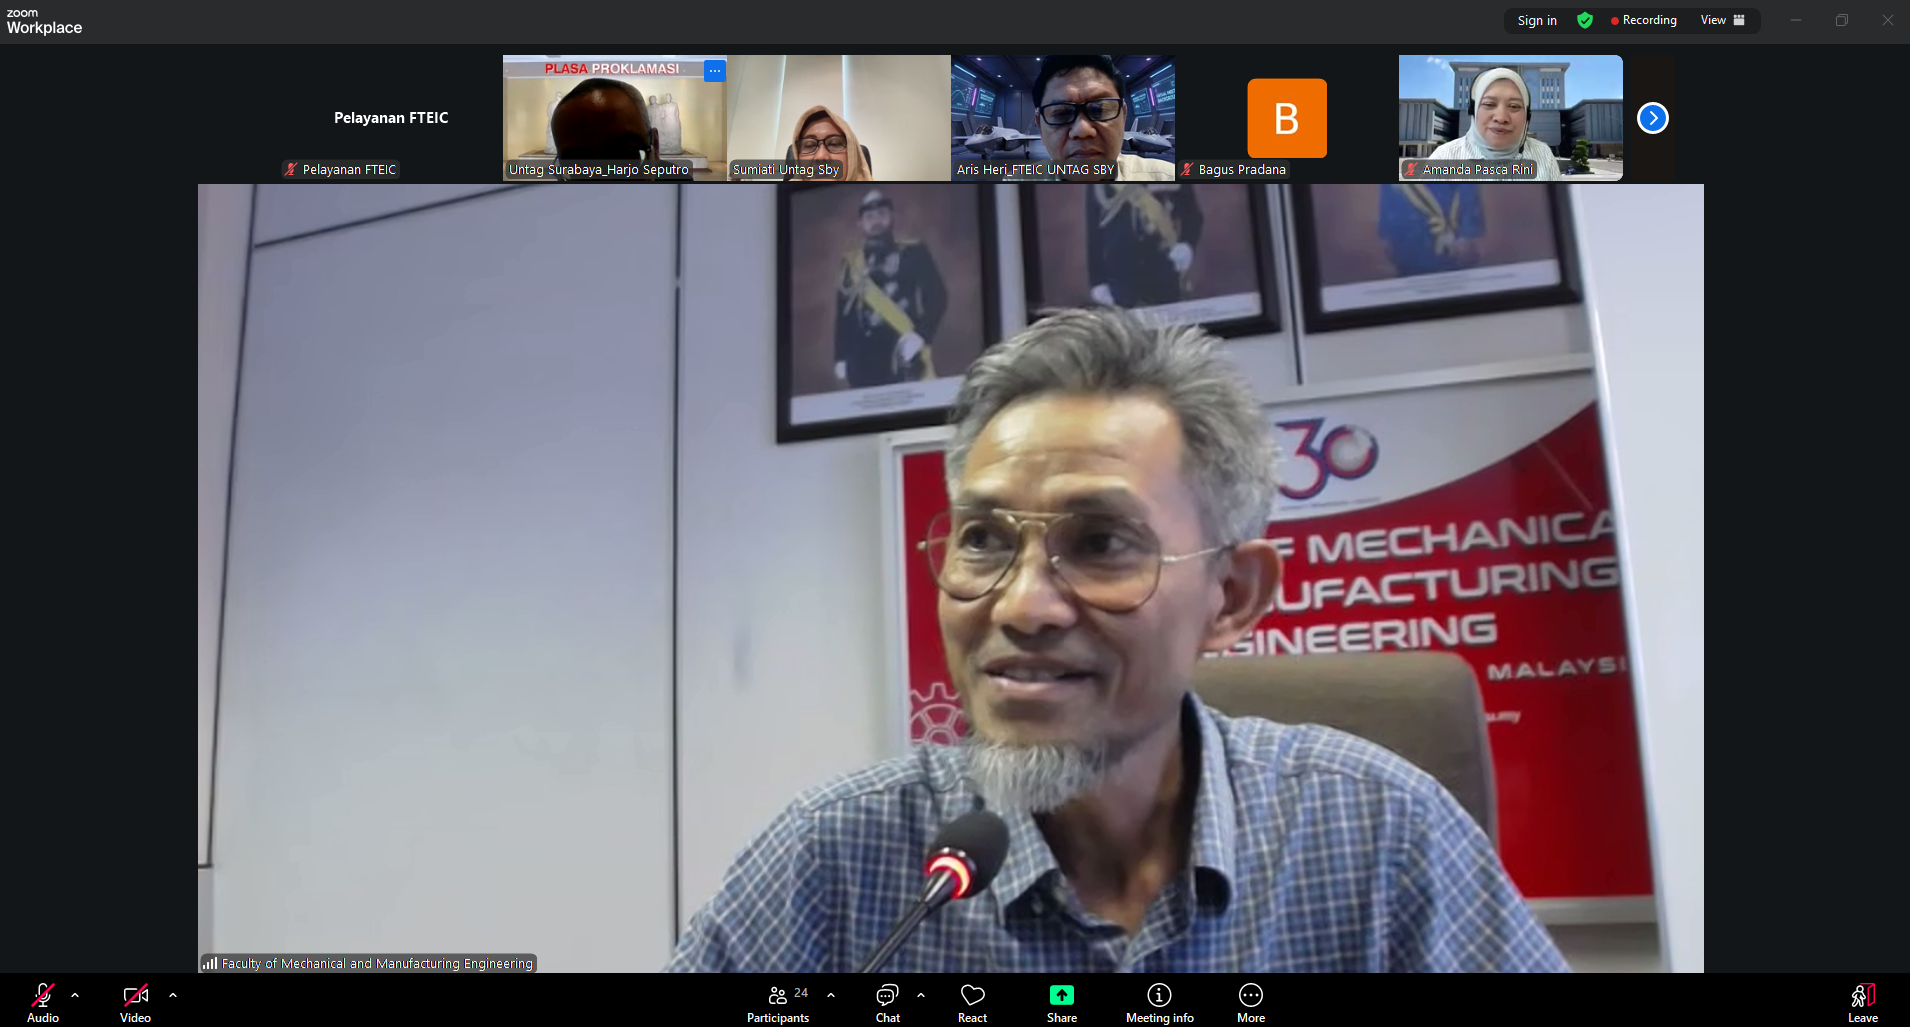
Task: Expand the Chat options arrow
Action: pyautogui.click(x=921, y=995)
